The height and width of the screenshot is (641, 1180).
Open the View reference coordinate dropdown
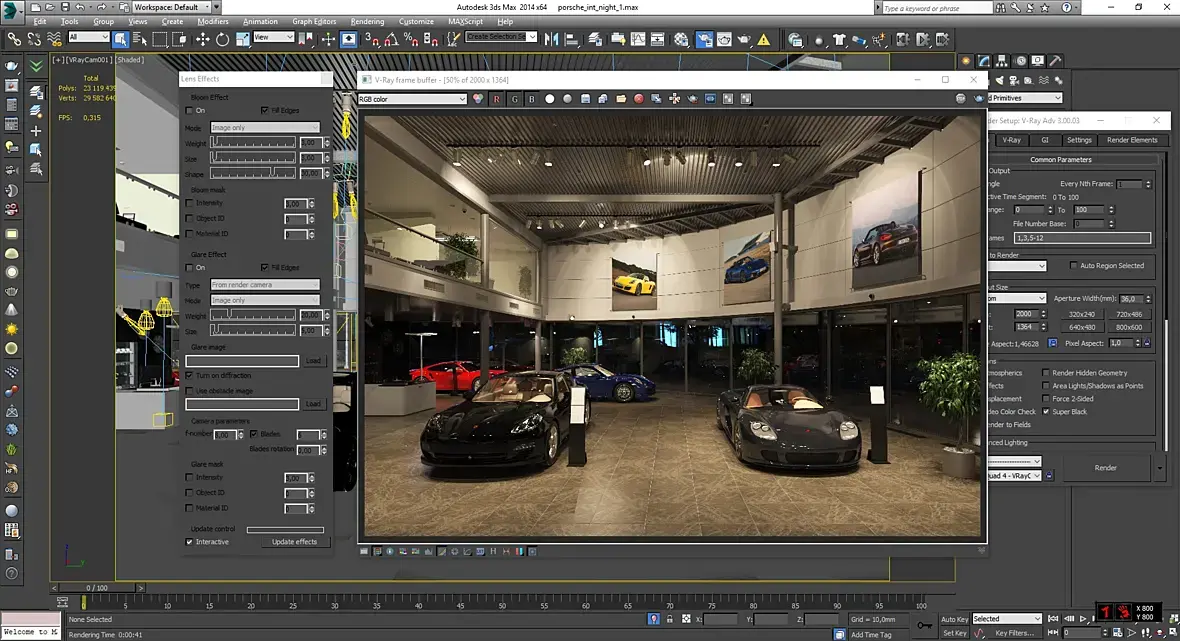(x=273, y=38)
